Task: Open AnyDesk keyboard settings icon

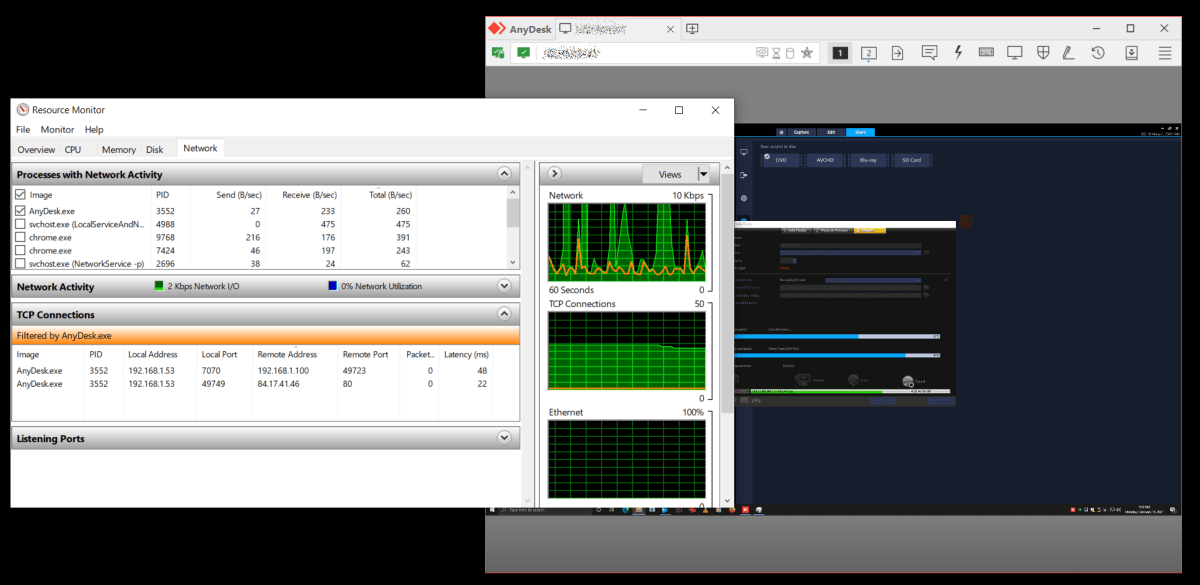Action: [986, 53]
